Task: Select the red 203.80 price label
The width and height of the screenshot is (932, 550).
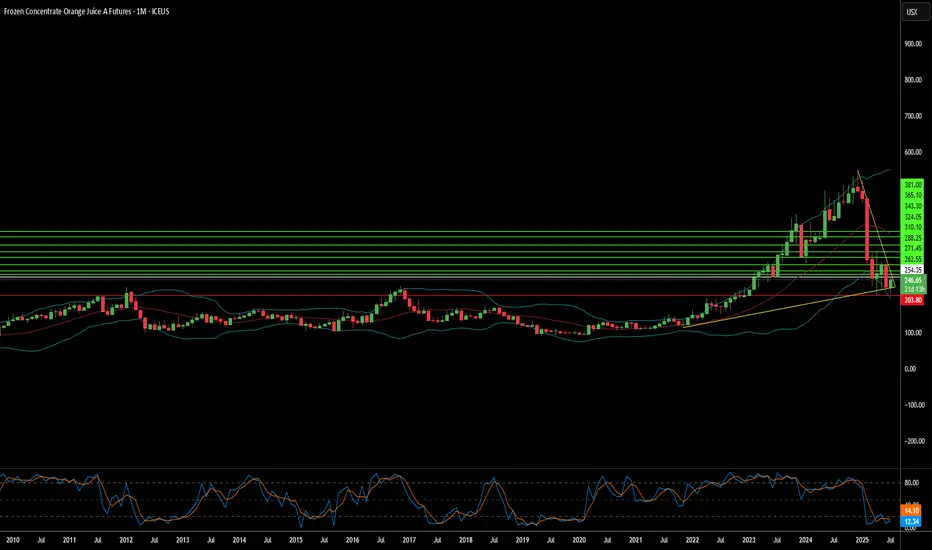Action: 912,300
